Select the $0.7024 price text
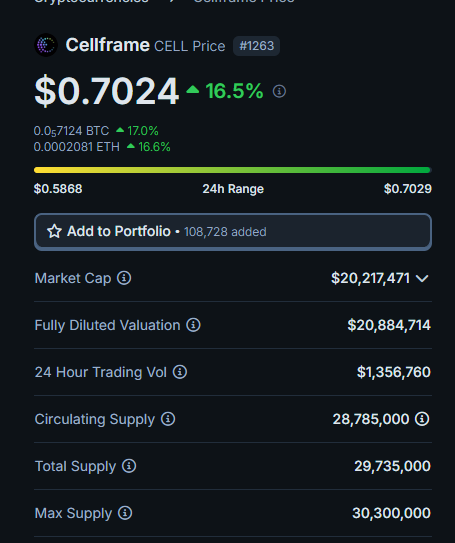The width and height of the screenshot is (455, 543). 106,91
